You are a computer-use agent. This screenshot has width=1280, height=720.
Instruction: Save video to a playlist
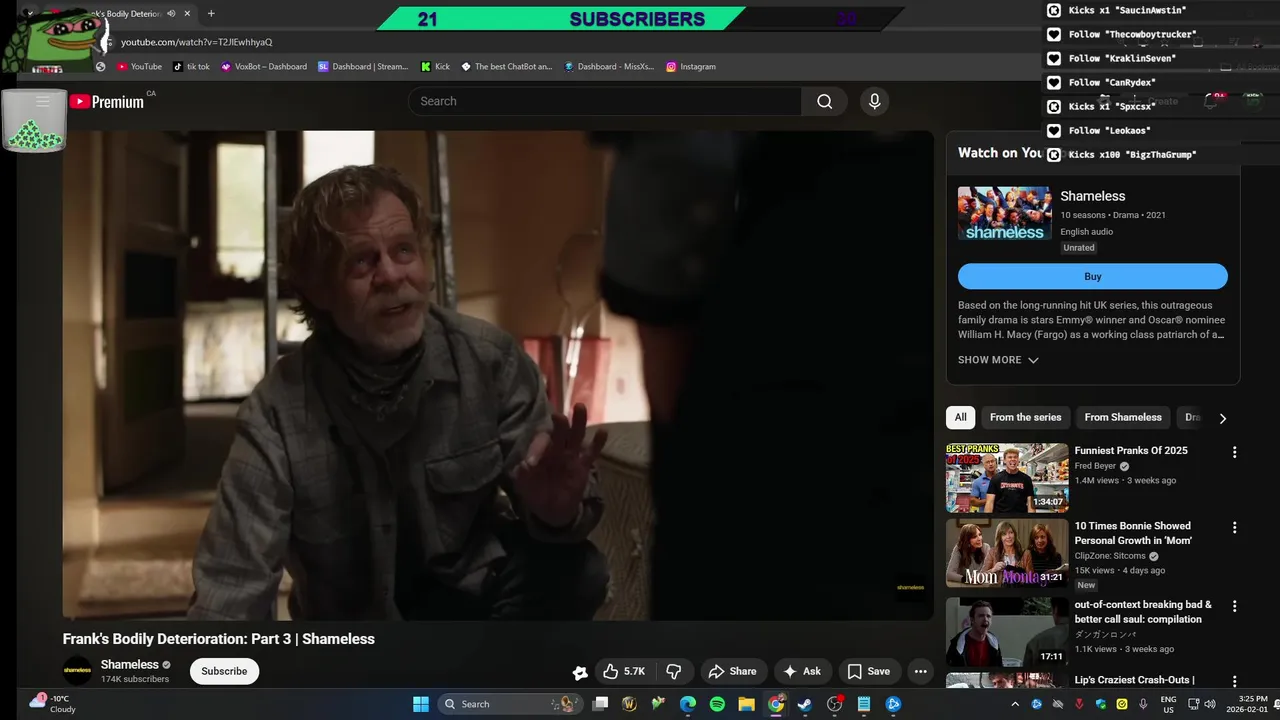pyautogui.click(x=868, y=672)
